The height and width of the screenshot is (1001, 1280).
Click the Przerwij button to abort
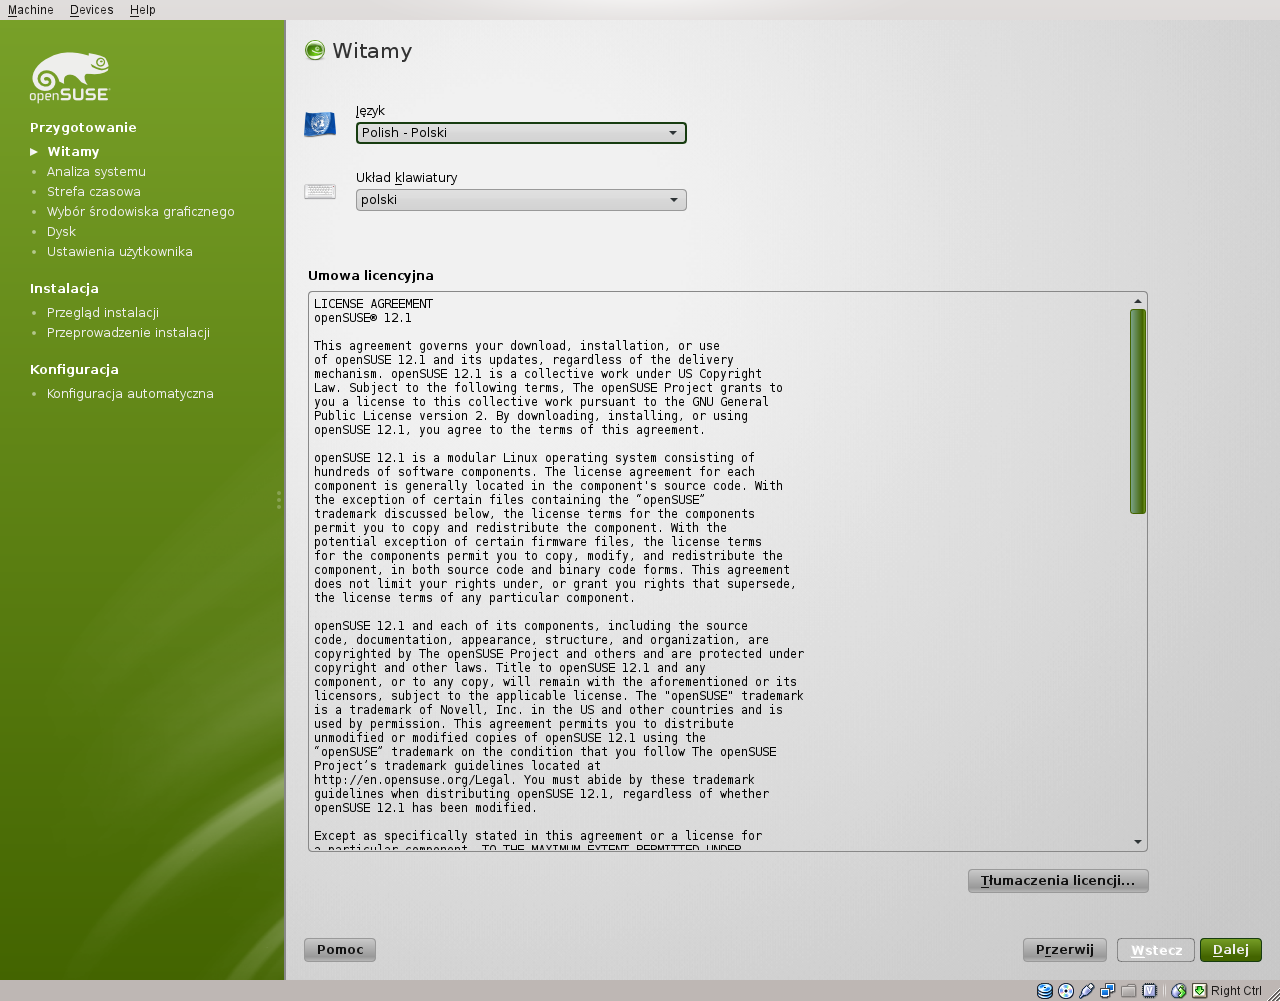(x=1064, y=950)
